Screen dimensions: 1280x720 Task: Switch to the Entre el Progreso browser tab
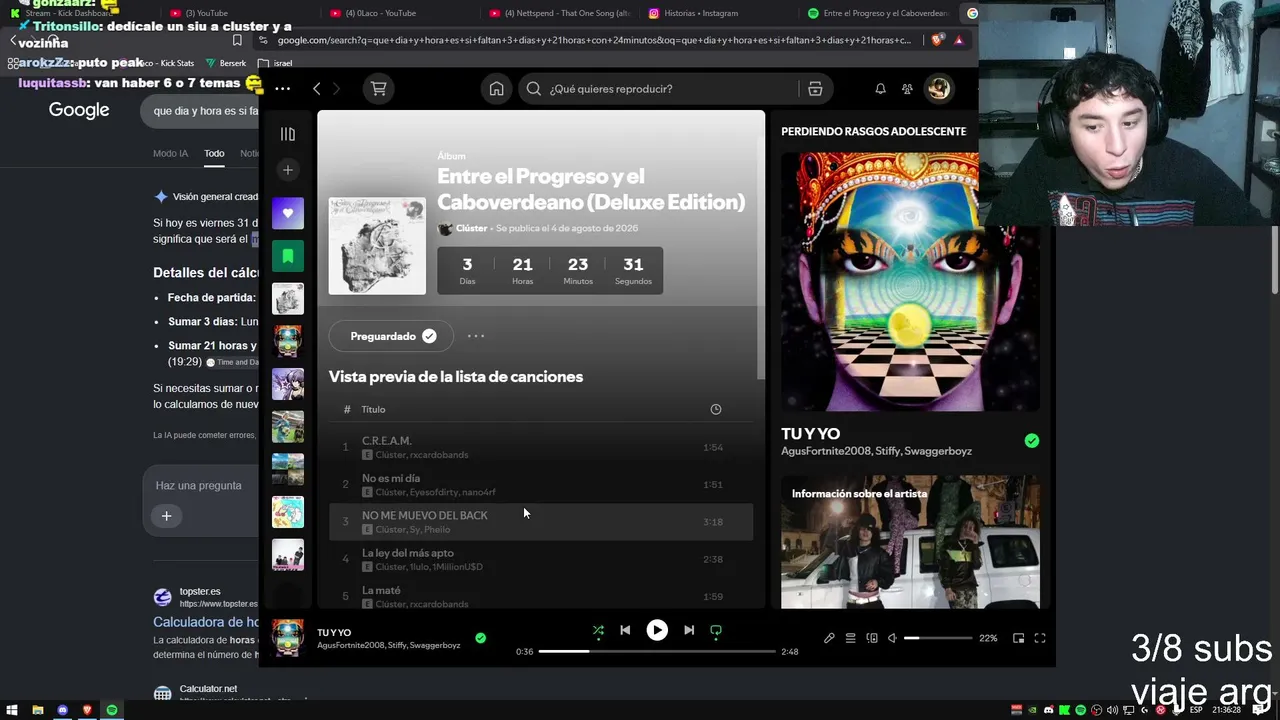coord(880,13)
